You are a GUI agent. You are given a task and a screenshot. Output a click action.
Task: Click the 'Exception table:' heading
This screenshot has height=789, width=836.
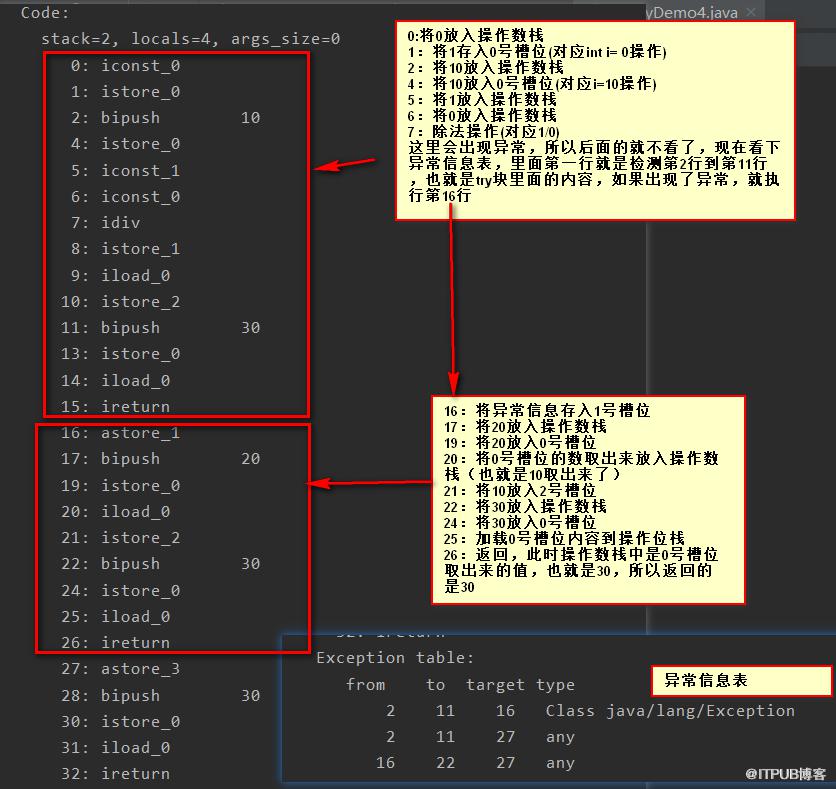tap(395, 658)
